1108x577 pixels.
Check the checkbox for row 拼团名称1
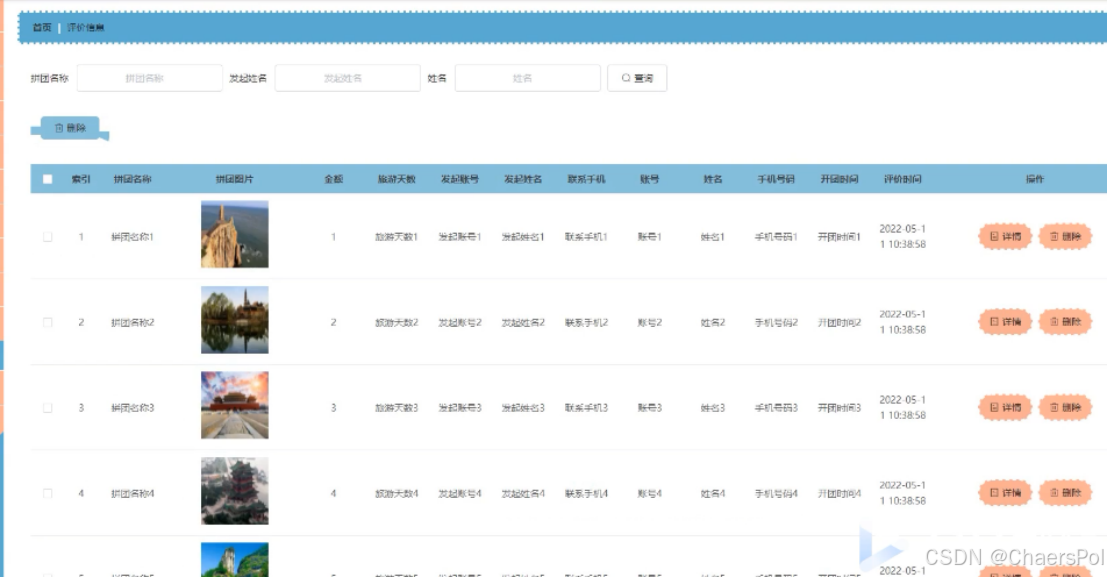(x=47, y=237)
